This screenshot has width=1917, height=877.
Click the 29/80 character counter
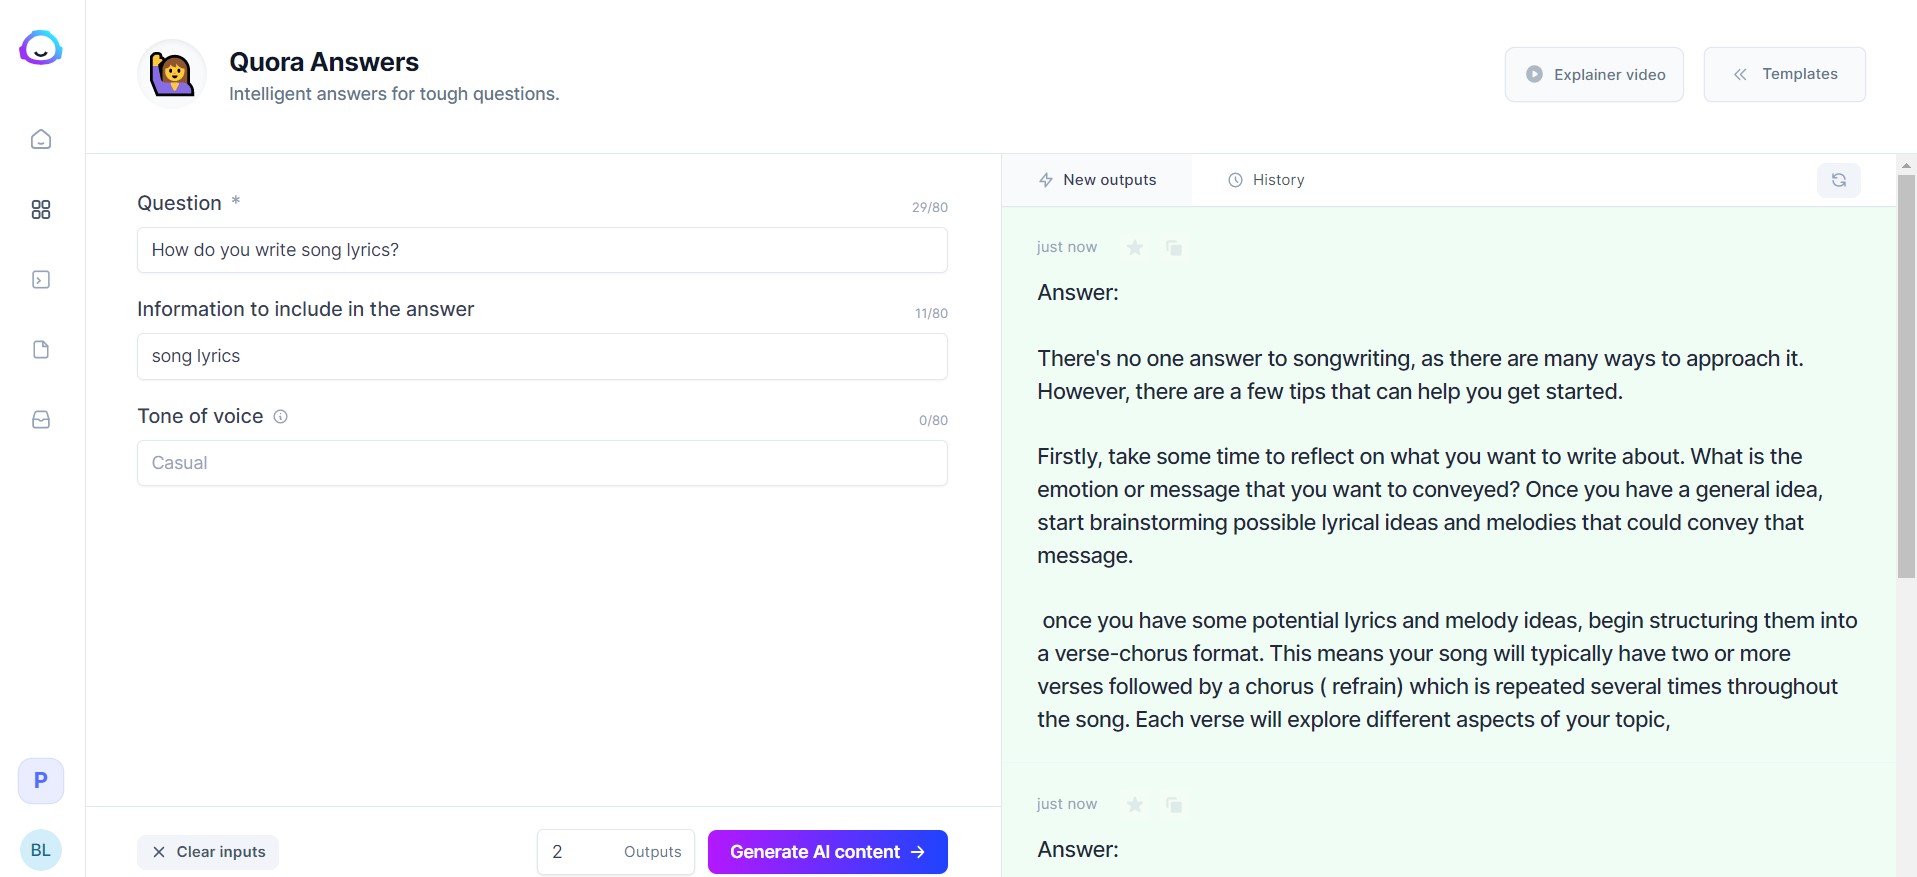click(x=930, y=207)
